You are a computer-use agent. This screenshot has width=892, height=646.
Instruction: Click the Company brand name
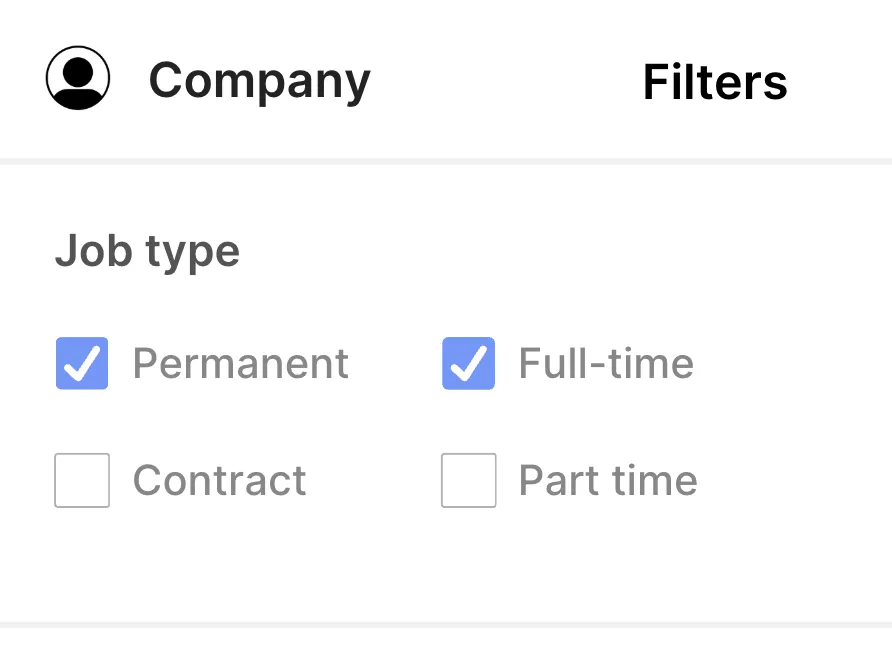[259, 81]
